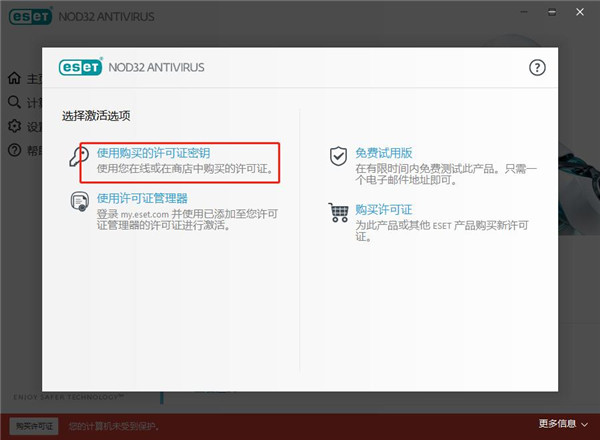600x440 pixels.
Task: Expand 更多信息 in bottom status bar
Action: tap(563, 424)
